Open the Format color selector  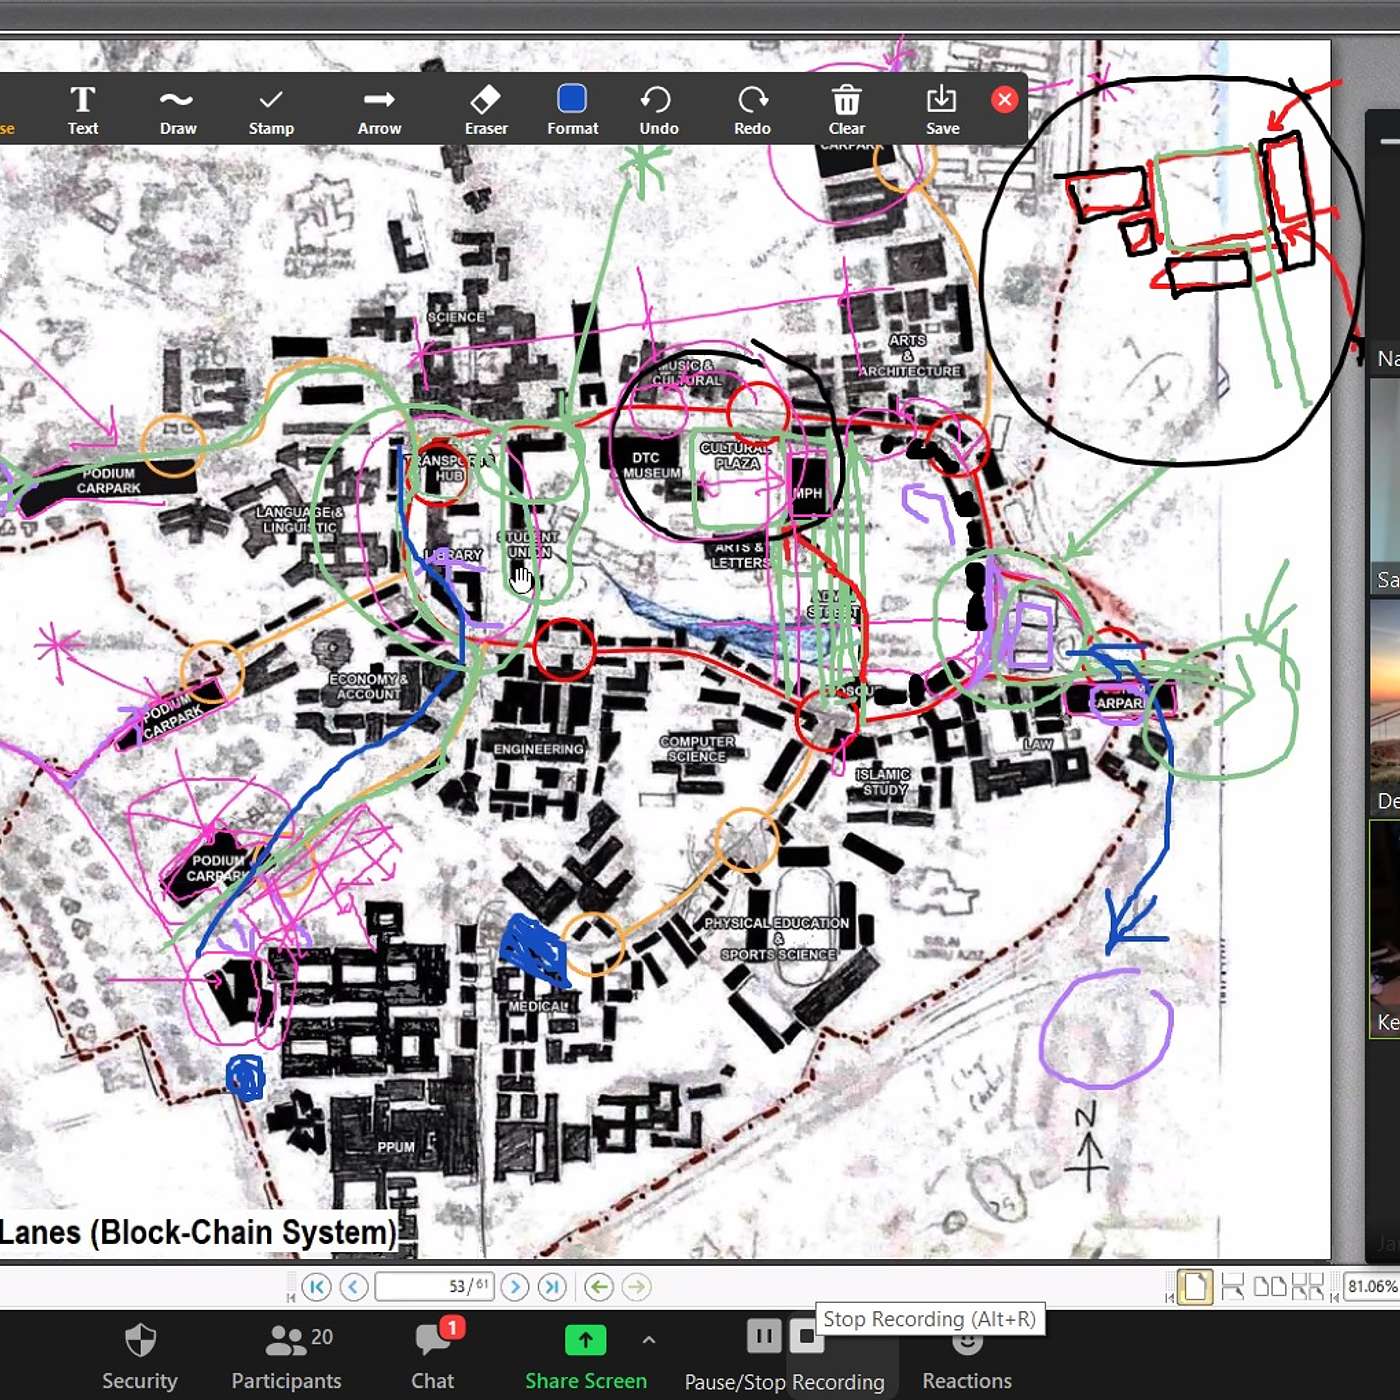click(571, 108)
